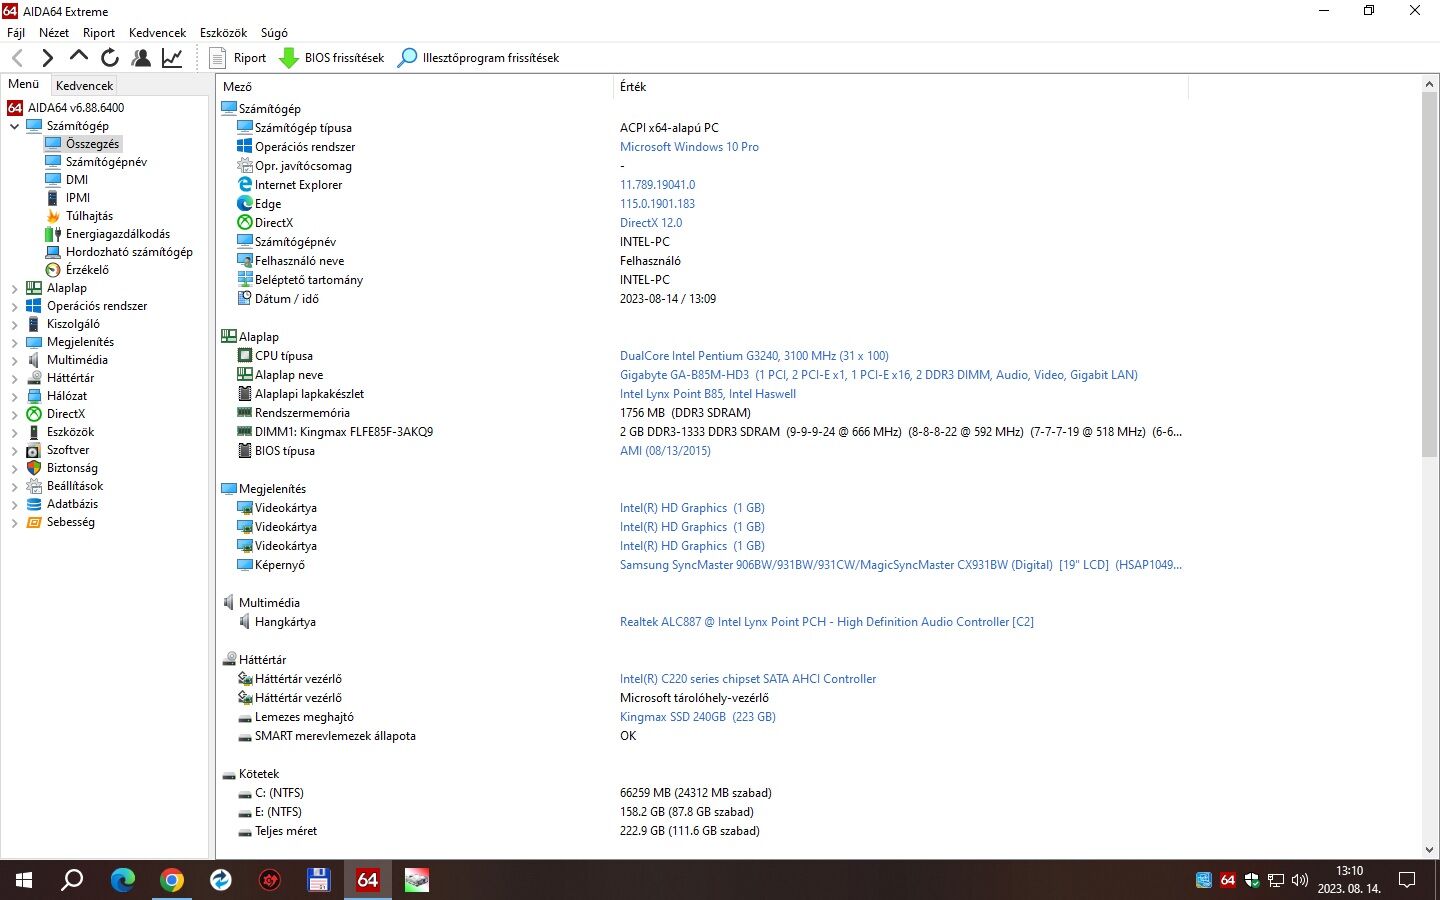1440x900 pixels.
Task: Expand the Háttértár tree node
Action: (x=14, y=378)
